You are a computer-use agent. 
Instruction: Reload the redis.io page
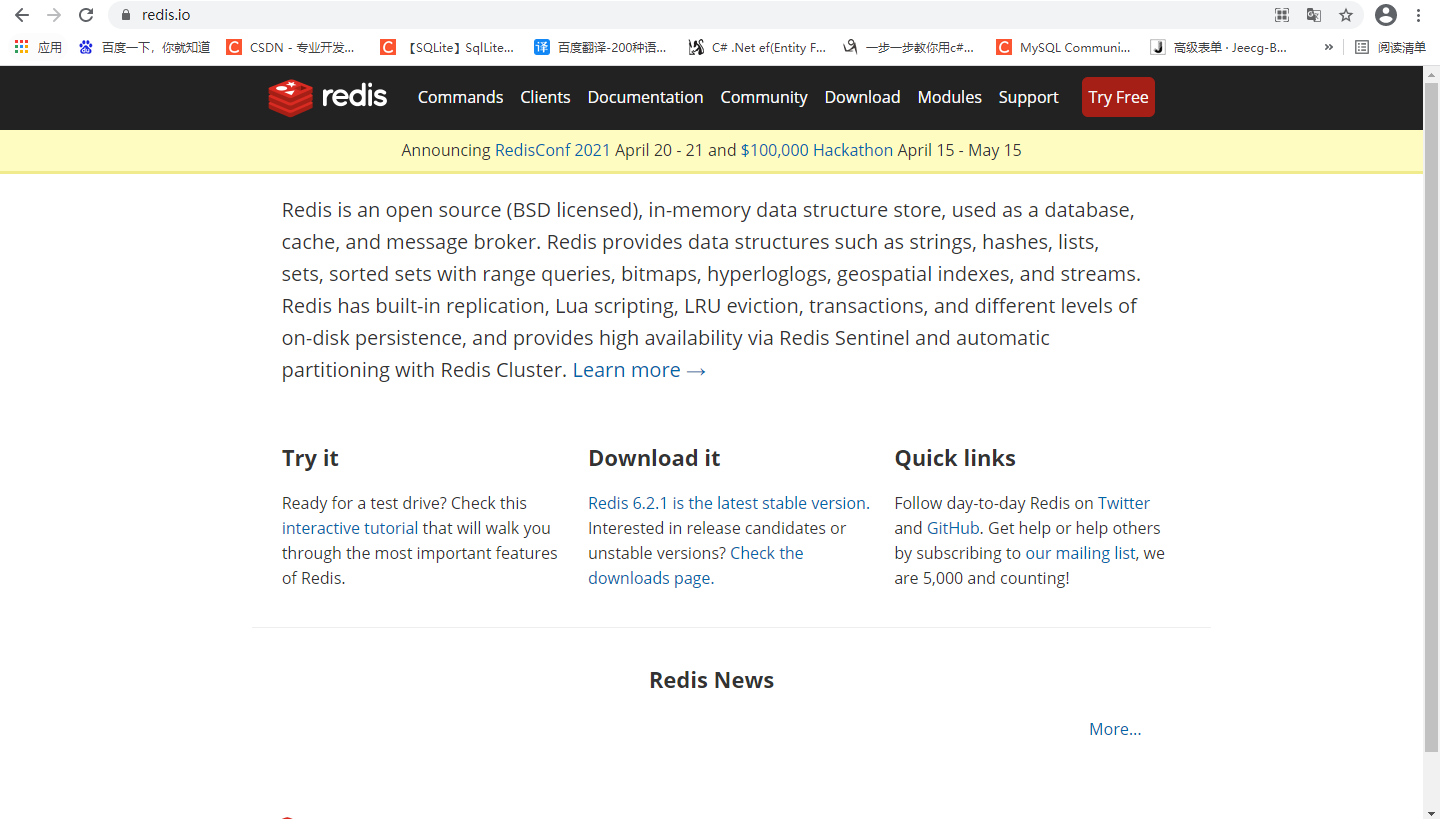point(86,15)
